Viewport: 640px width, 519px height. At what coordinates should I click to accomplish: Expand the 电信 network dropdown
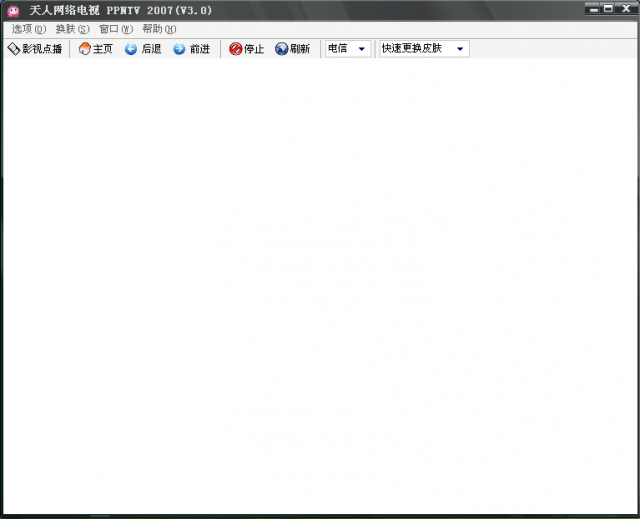(x=361, y=49)
